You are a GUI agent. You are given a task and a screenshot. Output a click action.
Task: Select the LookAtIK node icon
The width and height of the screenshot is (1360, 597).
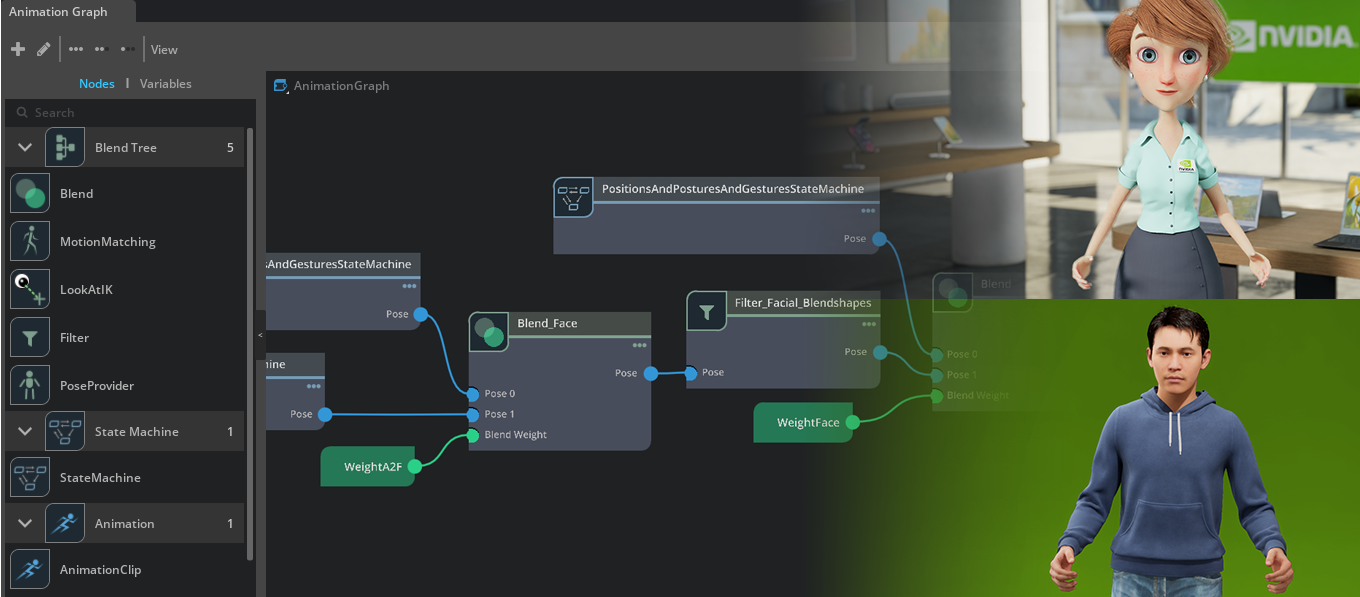click(x=30, y=290)
